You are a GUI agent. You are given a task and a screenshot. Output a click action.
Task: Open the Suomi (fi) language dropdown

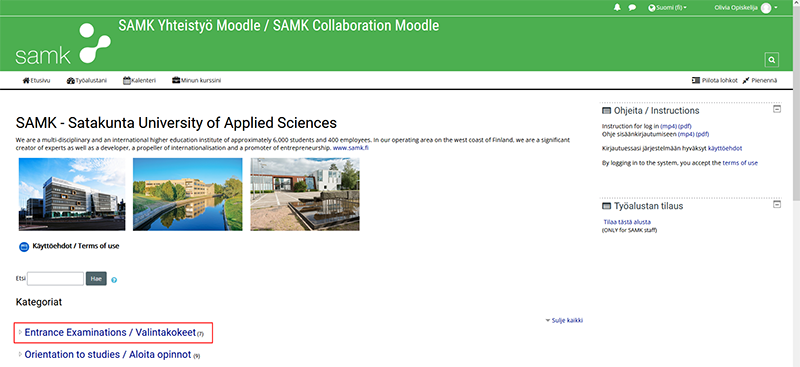coord(667,8)
